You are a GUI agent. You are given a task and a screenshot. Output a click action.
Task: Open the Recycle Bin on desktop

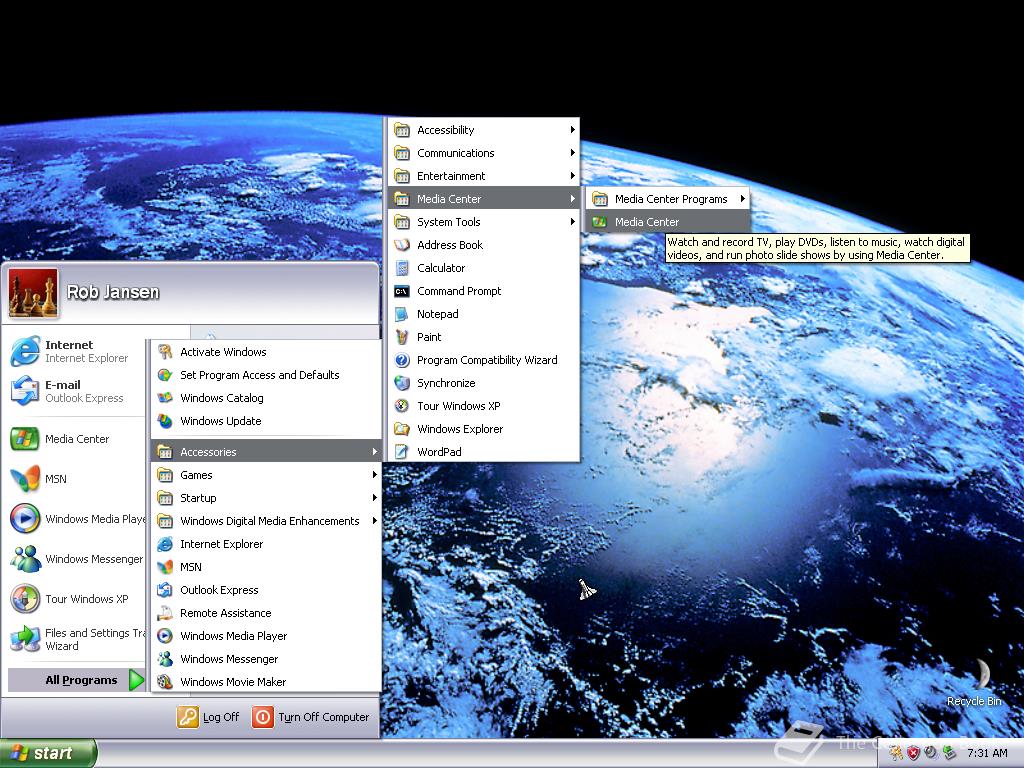pyautogui.click(x=974, y=680)
